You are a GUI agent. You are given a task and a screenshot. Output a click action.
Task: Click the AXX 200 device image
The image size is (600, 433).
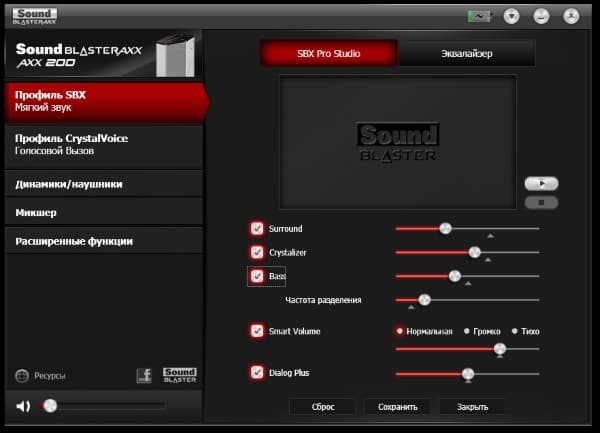[x=175, y=55]
